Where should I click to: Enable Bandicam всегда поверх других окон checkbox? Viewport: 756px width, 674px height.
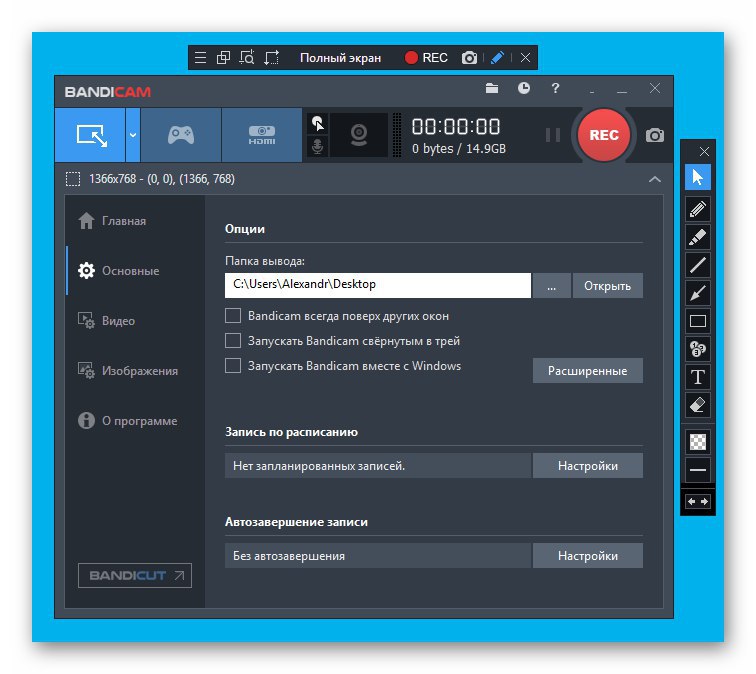(233, 316)
